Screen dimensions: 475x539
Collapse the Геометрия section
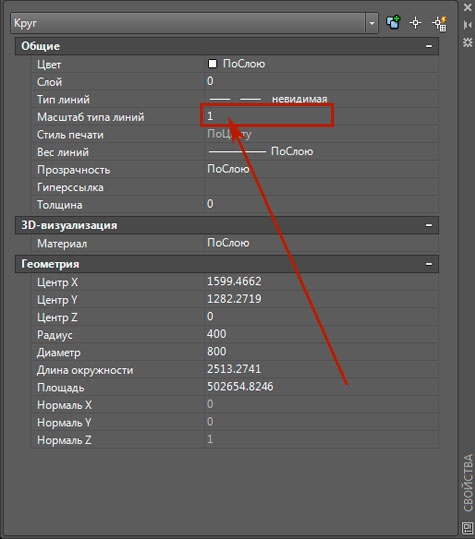coord(429,264)
